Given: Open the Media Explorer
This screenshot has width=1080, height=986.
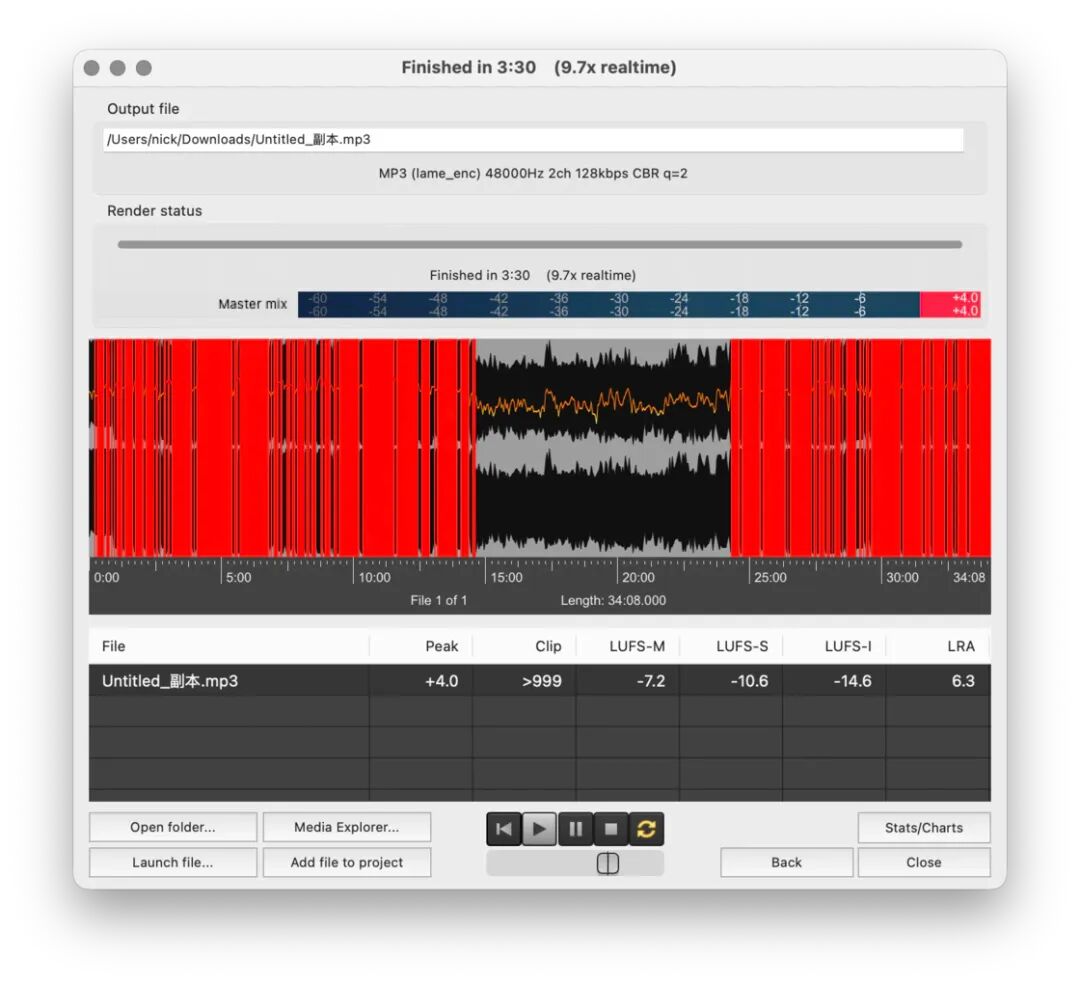Looking at the screenshot, I should point(346,828).
